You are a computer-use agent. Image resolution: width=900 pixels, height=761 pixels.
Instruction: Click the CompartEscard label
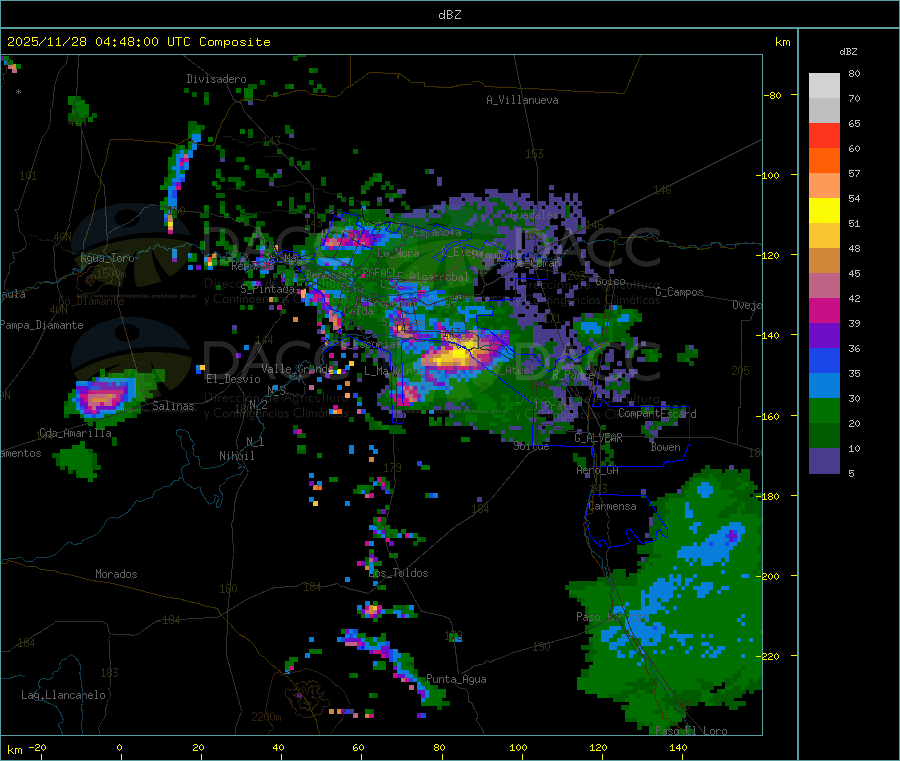[x=657, y=414]
